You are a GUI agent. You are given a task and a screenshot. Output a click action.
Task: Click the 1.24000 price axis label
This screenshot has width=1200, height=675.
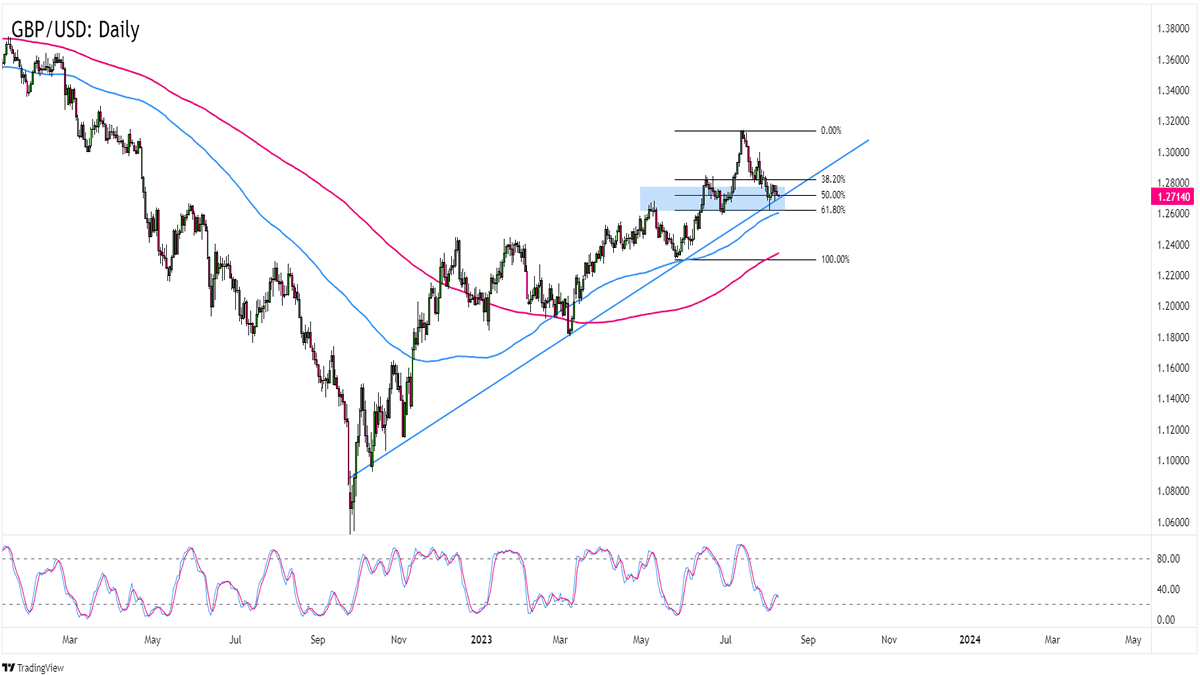(x=1171, y=245)
